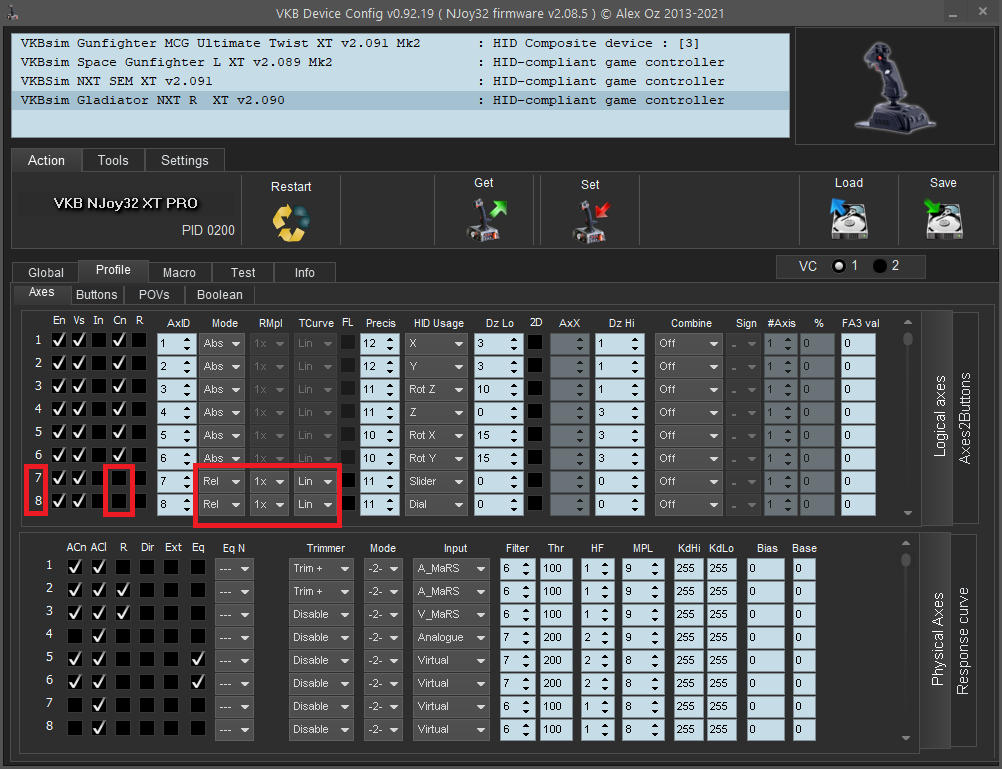
Task: Click the Save profile disk icon
Action: click(942, 218)
